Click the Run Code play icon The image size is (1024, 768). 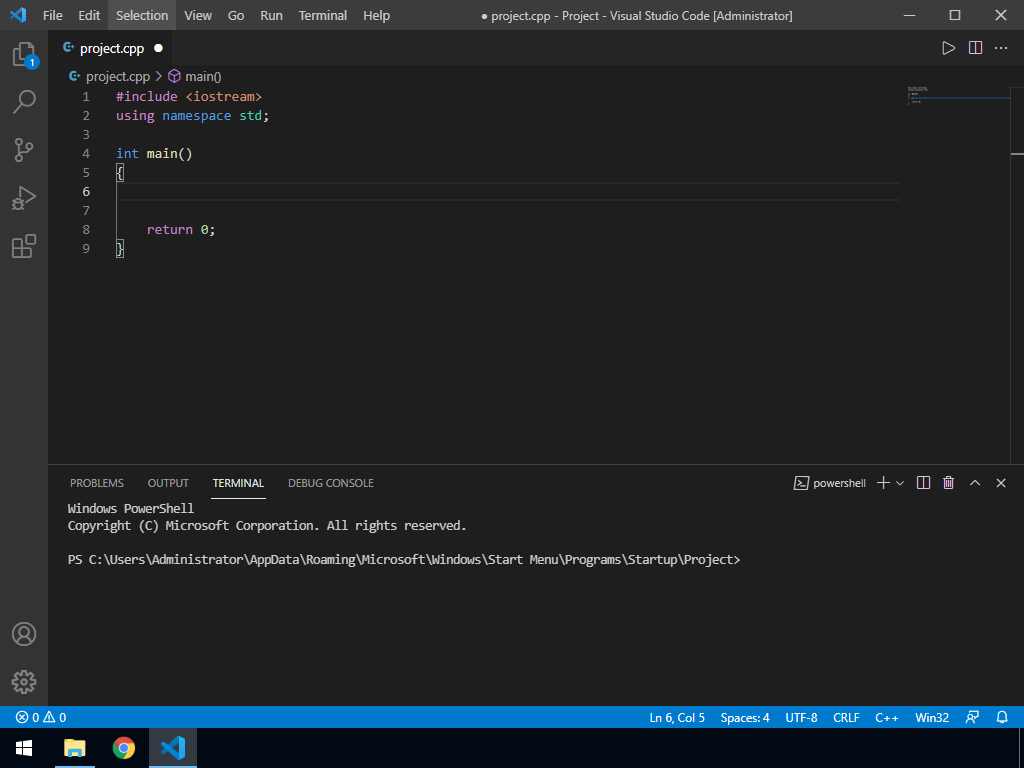click(948, 48)
